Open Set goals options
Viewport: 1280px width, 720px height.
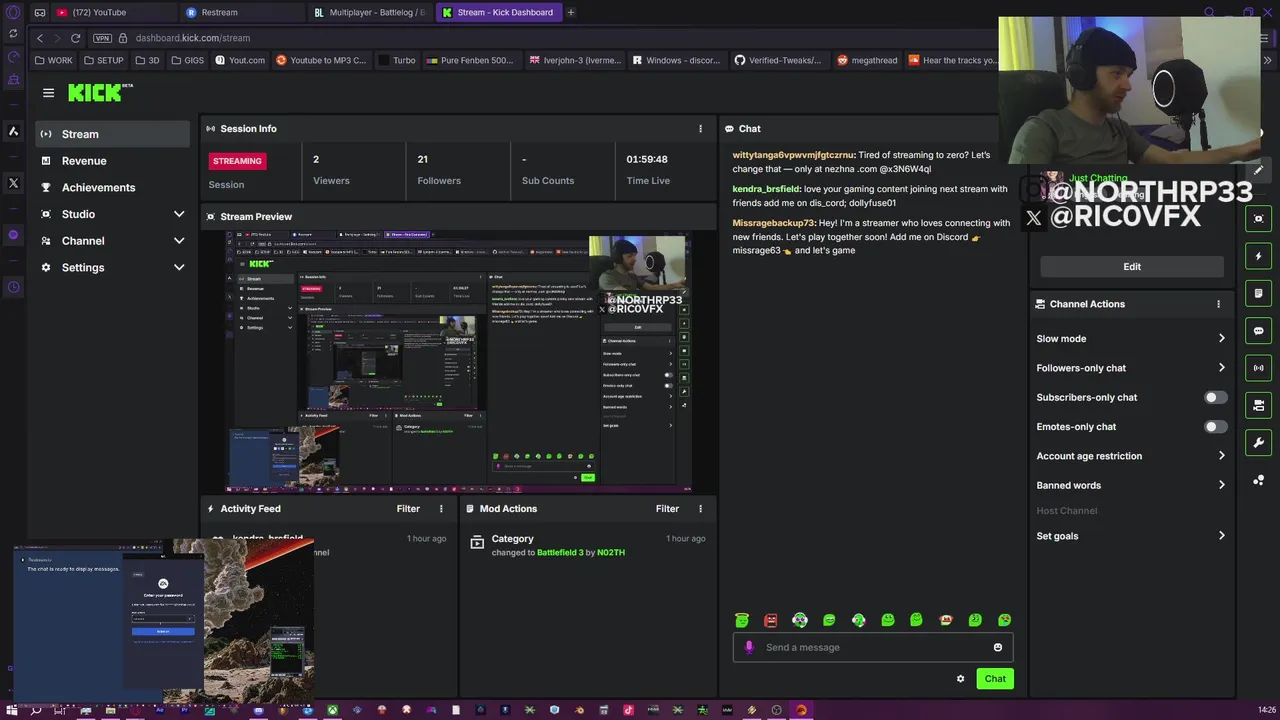(1131, 536)
